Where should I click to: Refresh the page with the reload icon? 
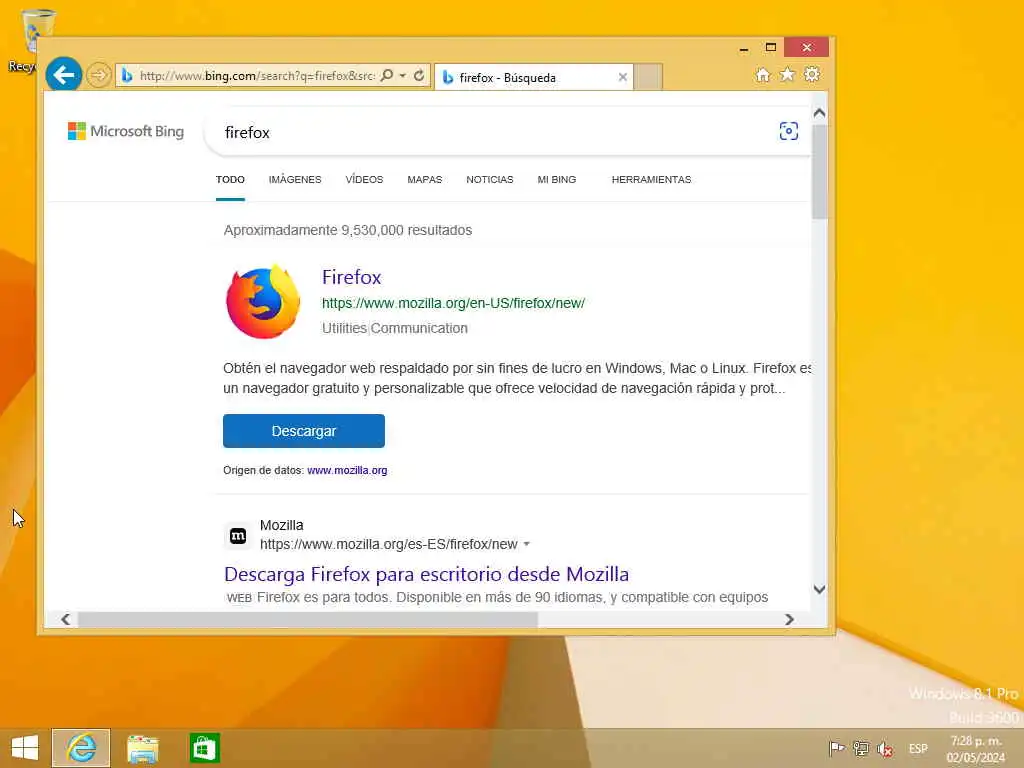(419, 75)
